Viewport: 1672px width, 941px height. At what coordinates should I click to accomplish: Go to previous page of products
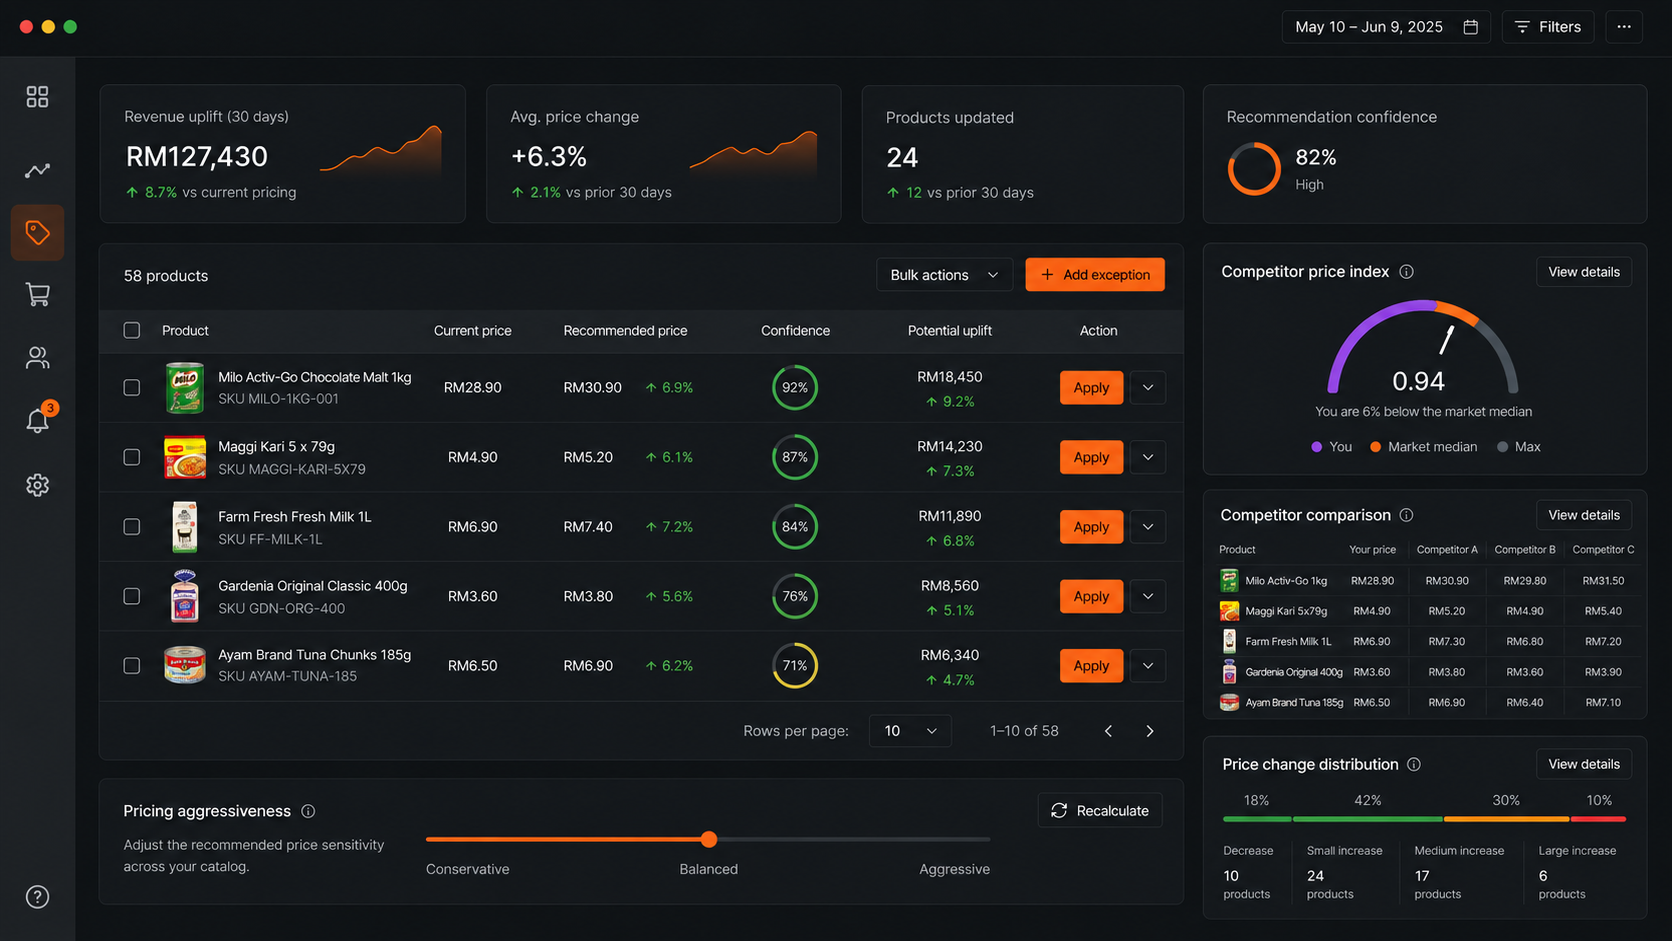(x=1108, y=731)
